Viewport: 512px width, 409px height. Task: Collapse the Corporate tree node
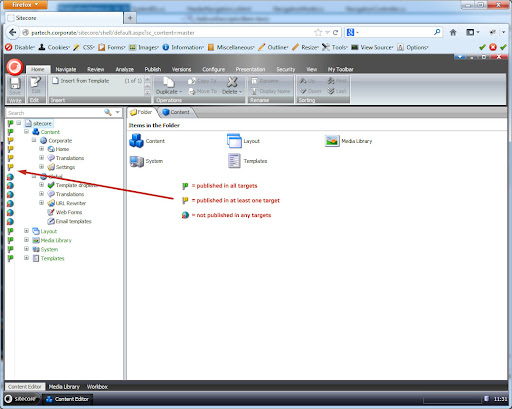click(34, 140)
